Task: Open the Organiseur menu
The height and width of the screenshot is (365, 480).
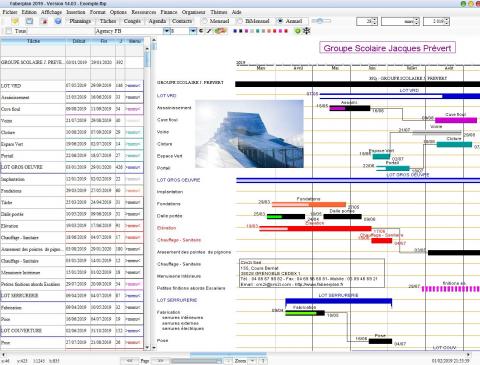Action: click(x=193, y=12)
